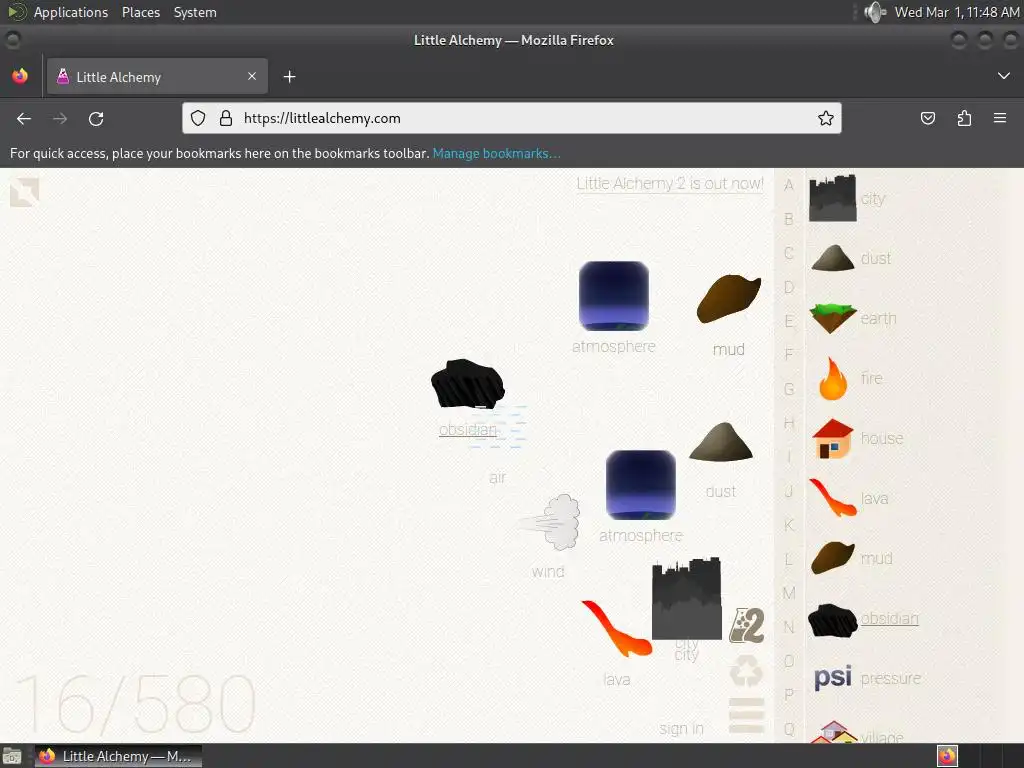Open the Applications menu
1024x768 pixels.
coord(71,12)
